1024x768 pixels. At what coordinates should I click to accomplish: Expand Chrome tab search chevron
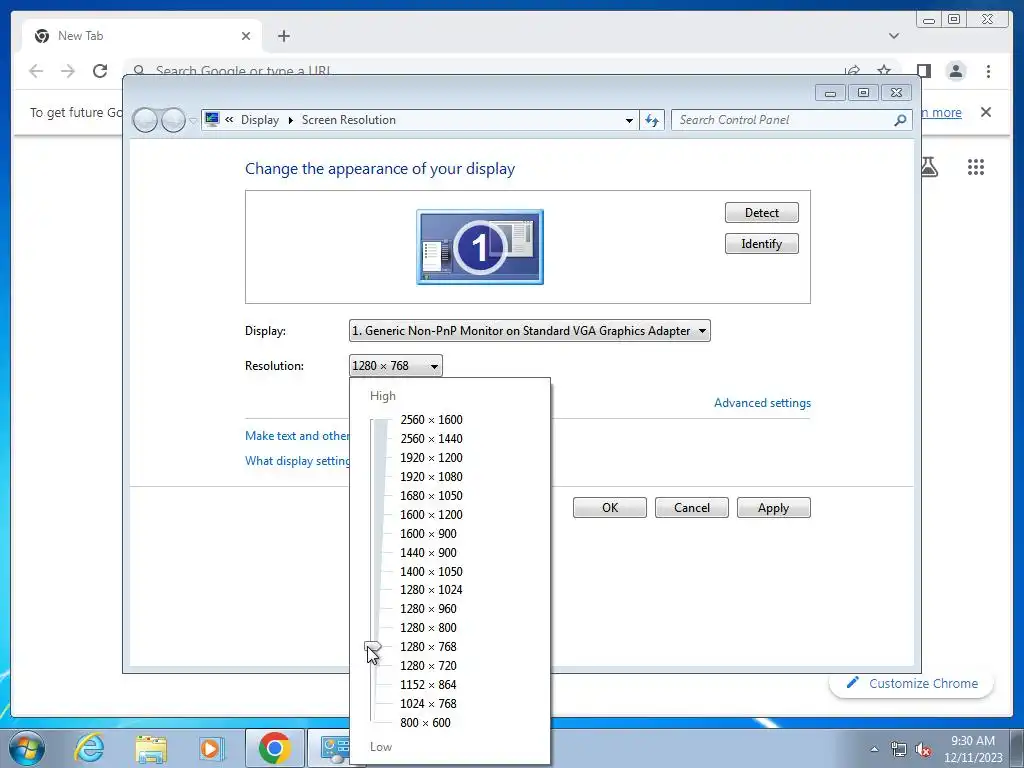pyautogui.click(x=894, y=36)
